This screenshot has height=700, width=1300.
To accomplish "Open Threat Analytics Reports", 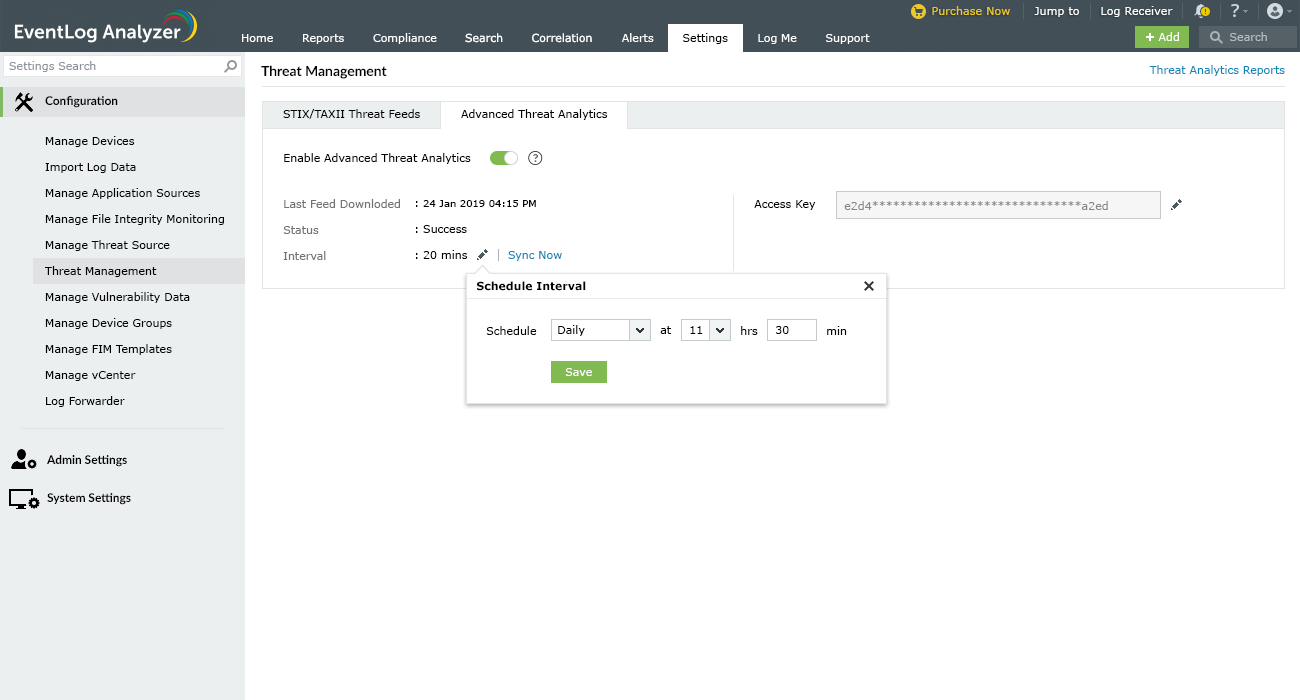I will [1217, 70].
